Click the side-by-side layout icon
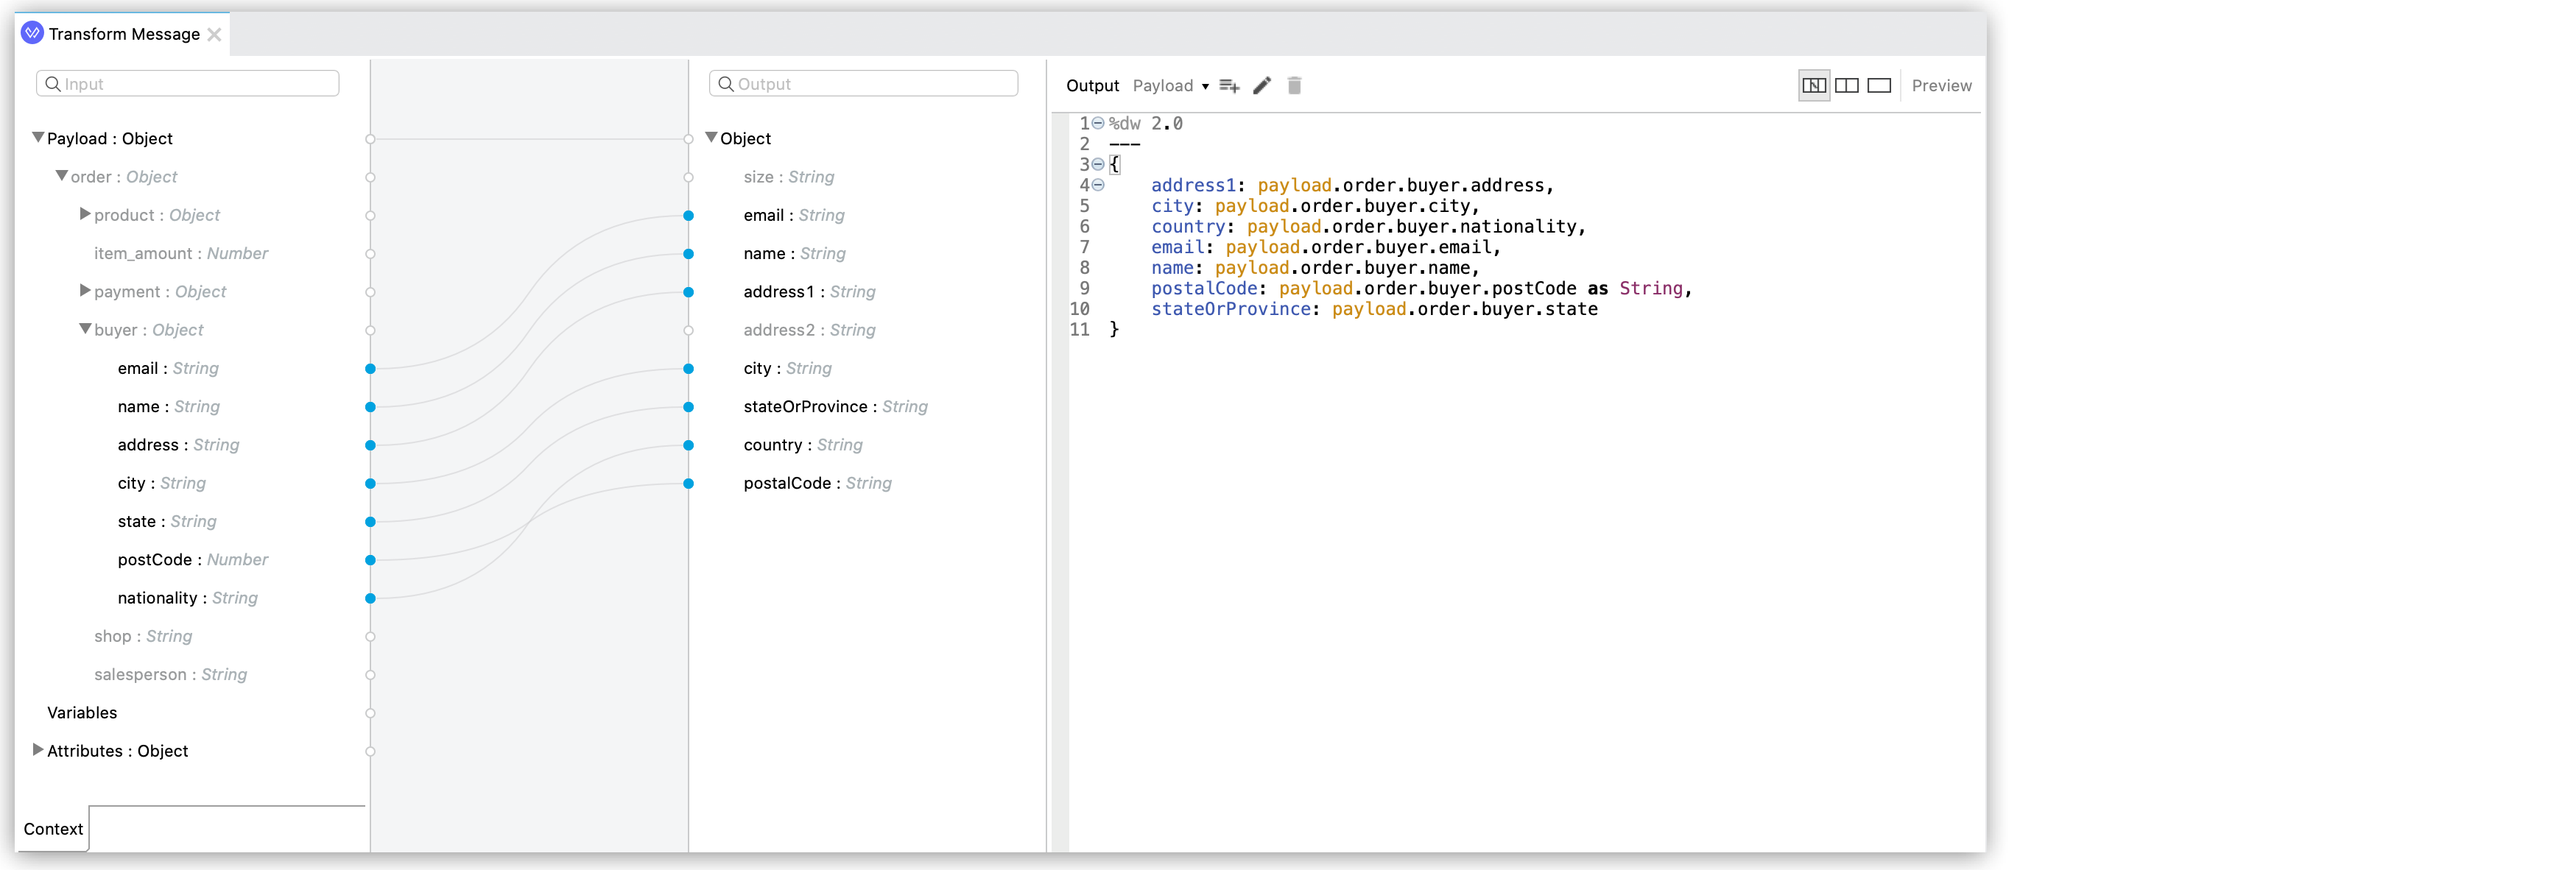The height and width of the screenshot is (870, 2576). [1842, 85]
